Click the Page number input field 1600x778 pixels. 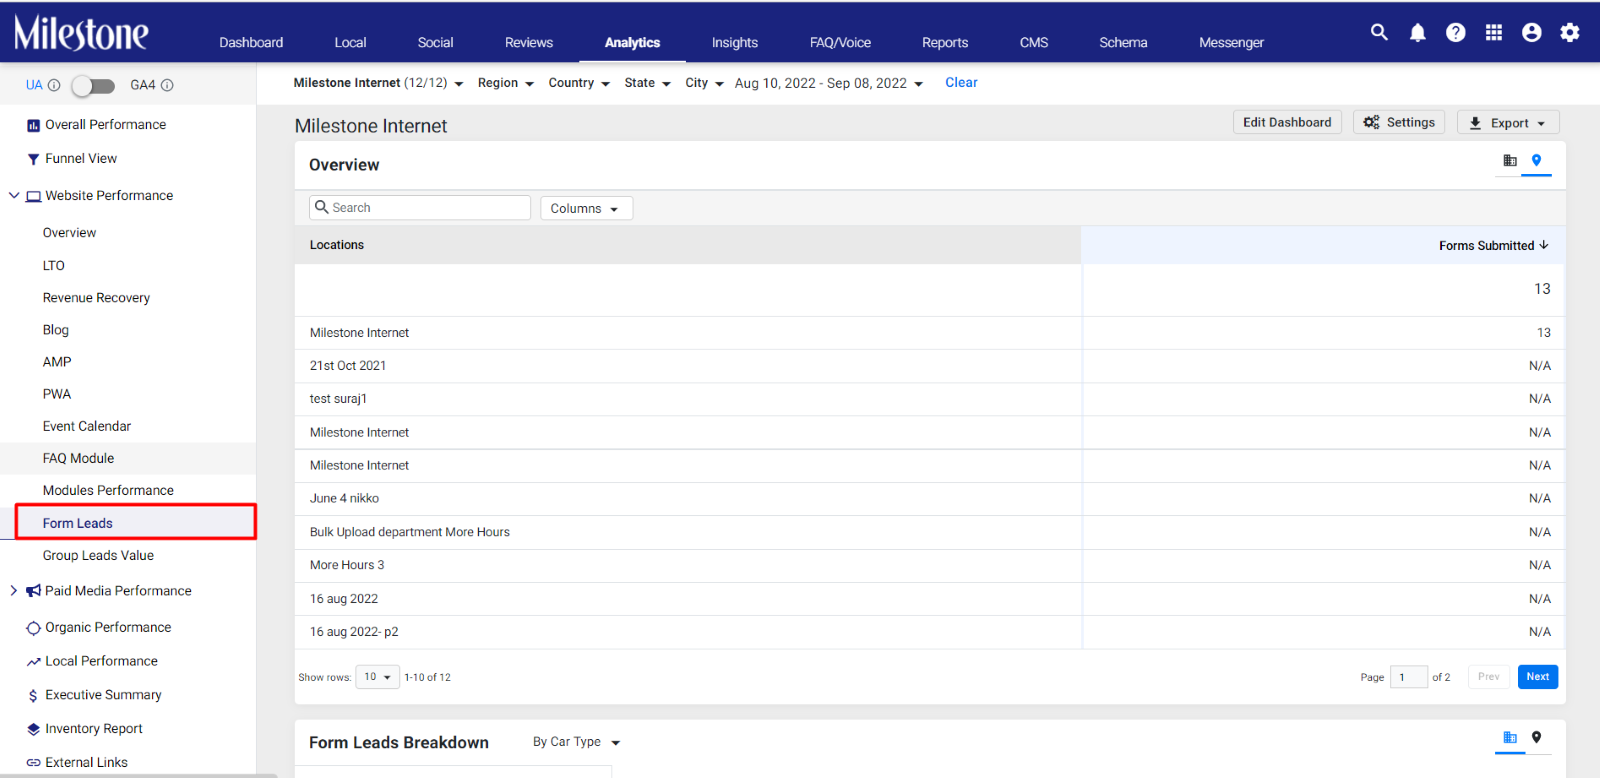(x=1408, y=677)
